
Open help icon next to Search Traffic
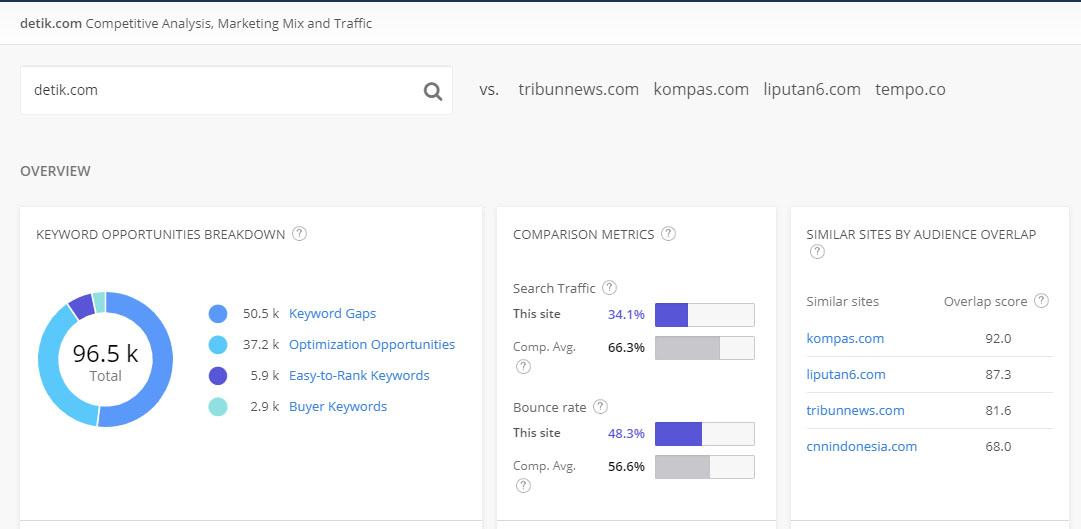click(x=609, y=288)
